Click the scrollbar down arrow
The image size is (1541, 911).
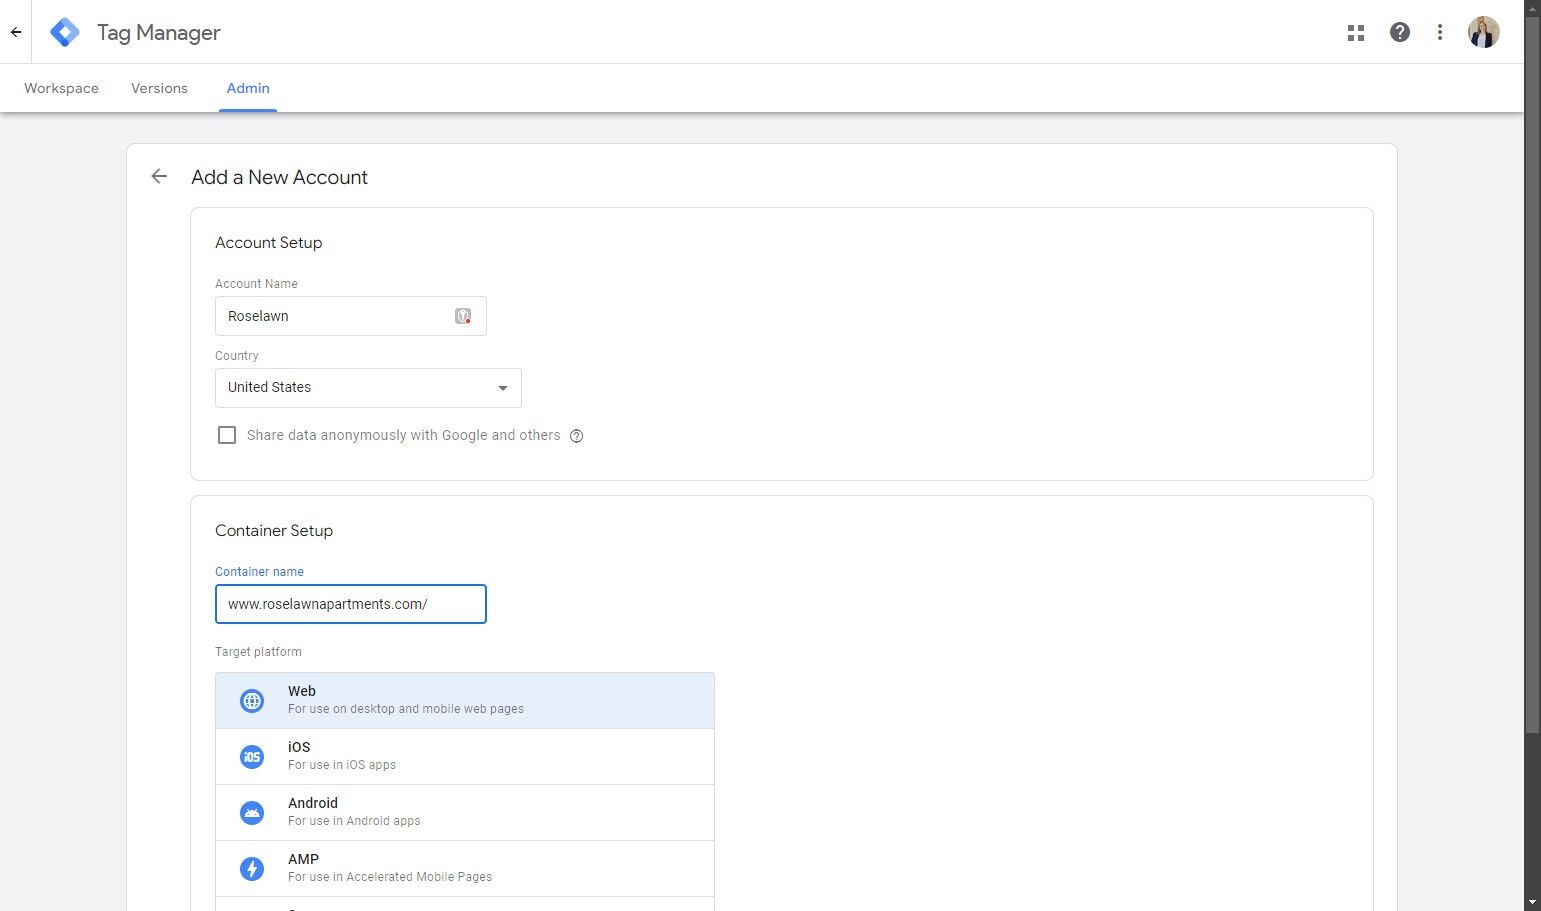[x=1532, y=903]
